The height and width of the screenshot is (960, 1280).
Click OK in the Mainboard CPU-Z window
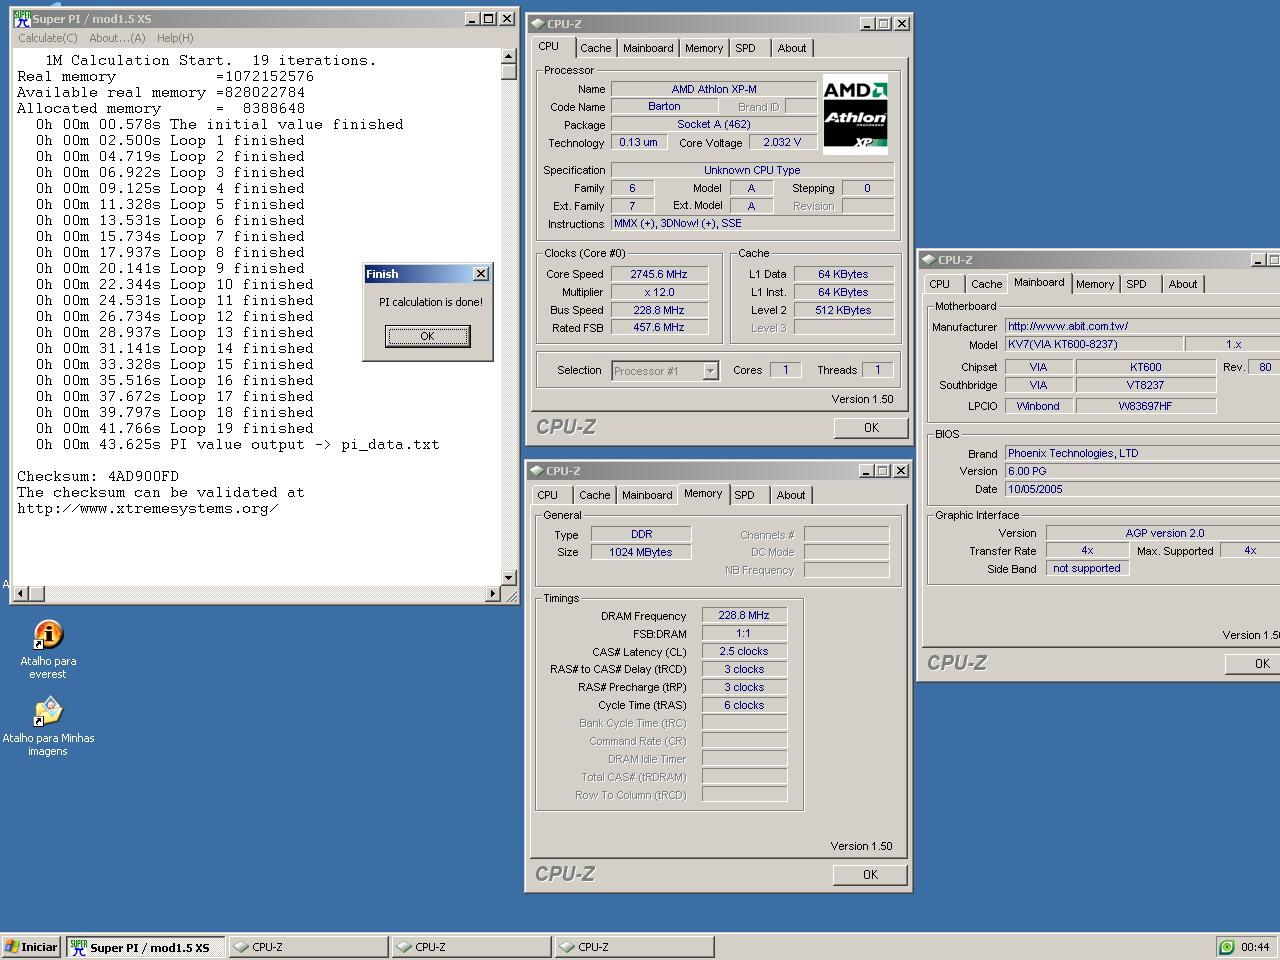[x=1255, y=663]
